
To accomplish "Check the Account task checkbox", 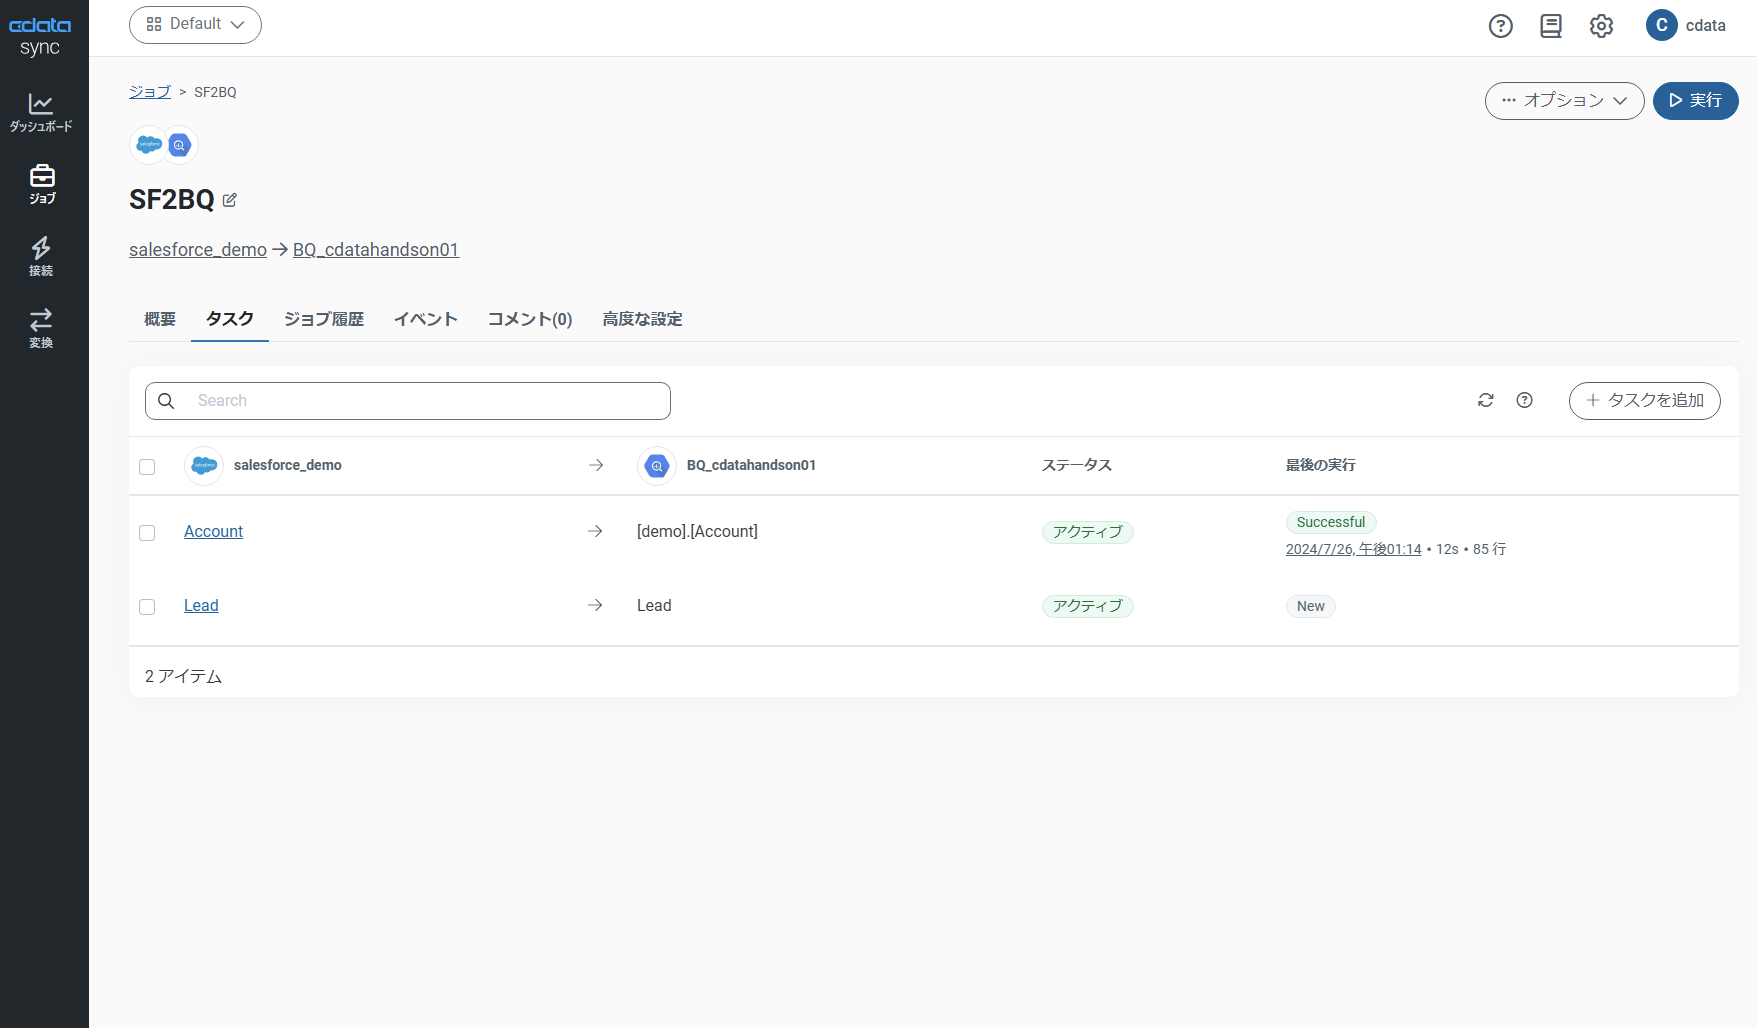I will pos(147,532).
